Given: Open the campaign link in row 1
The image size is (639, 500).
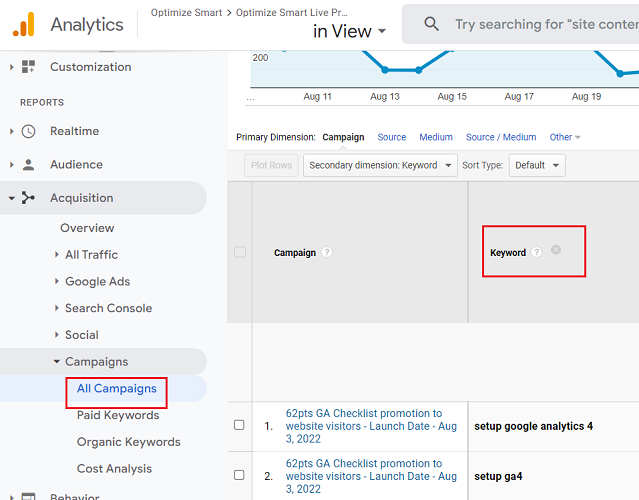Looking at the screenshot, I should pos(371,426).
